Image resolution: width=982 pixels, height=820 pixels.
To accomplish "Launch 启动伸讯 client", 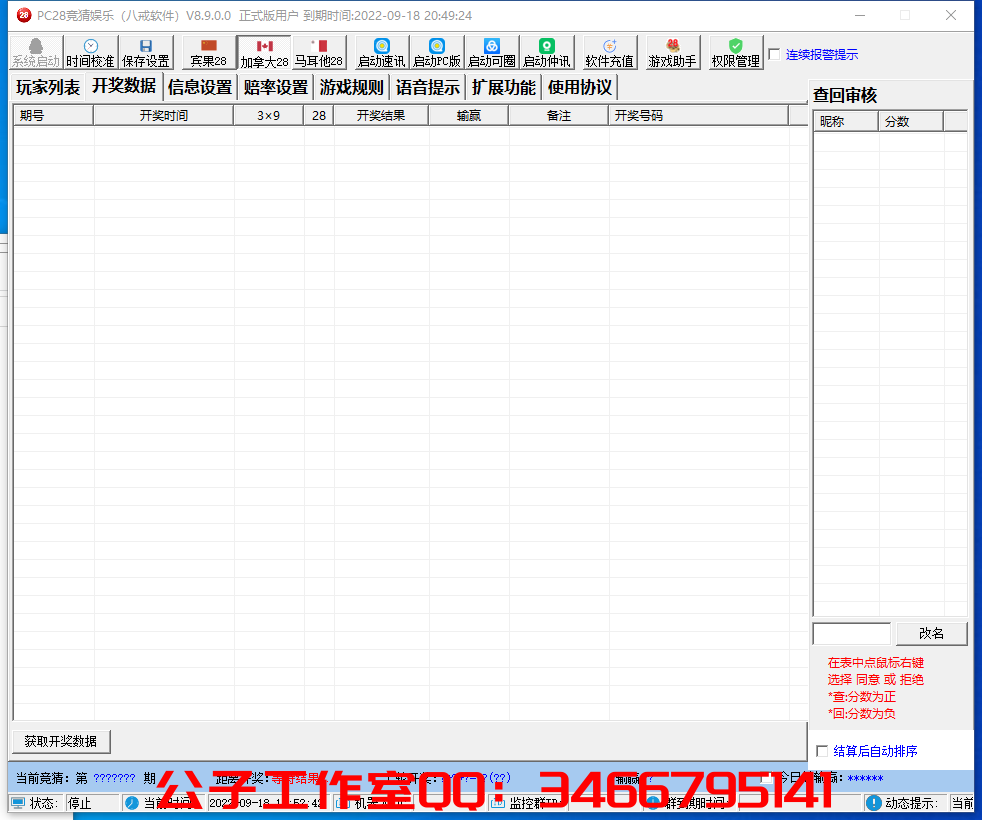I will click(547, 53).
